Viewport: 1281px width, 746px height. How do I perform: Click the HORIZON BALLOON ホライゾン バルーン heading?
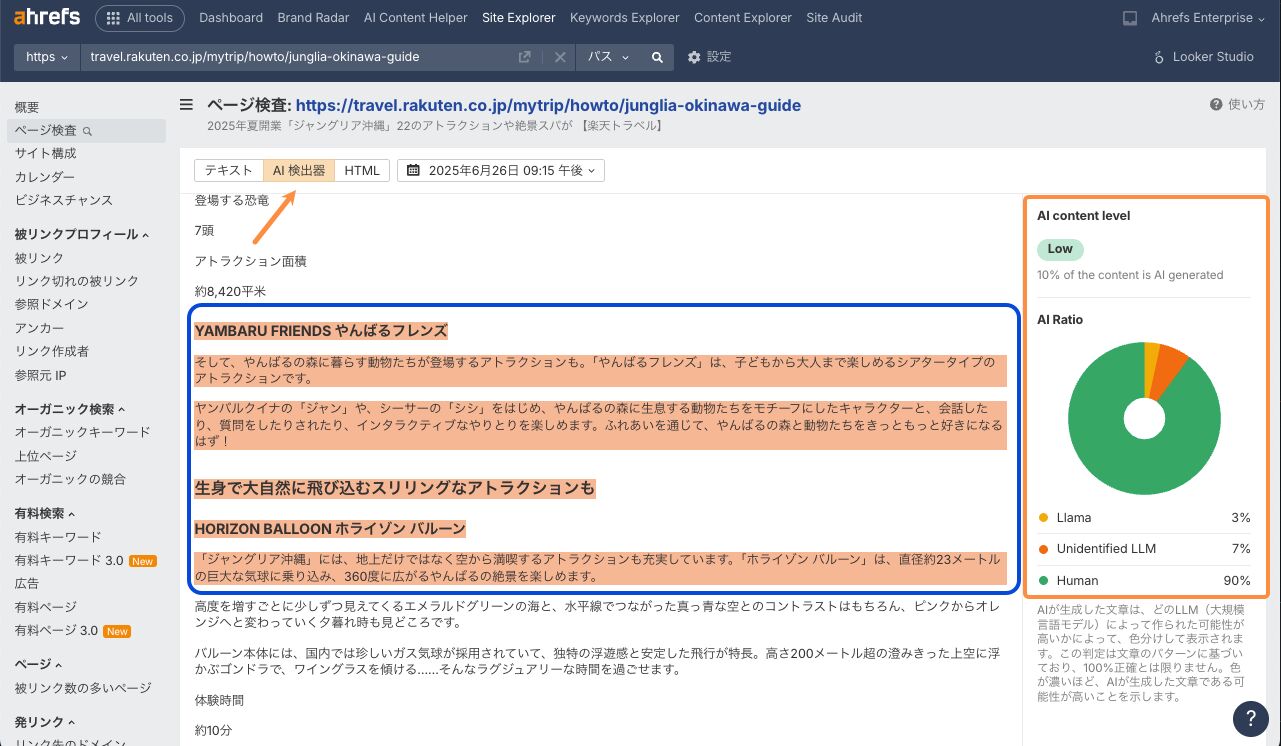pyautogui.click(x=330, y=528)
